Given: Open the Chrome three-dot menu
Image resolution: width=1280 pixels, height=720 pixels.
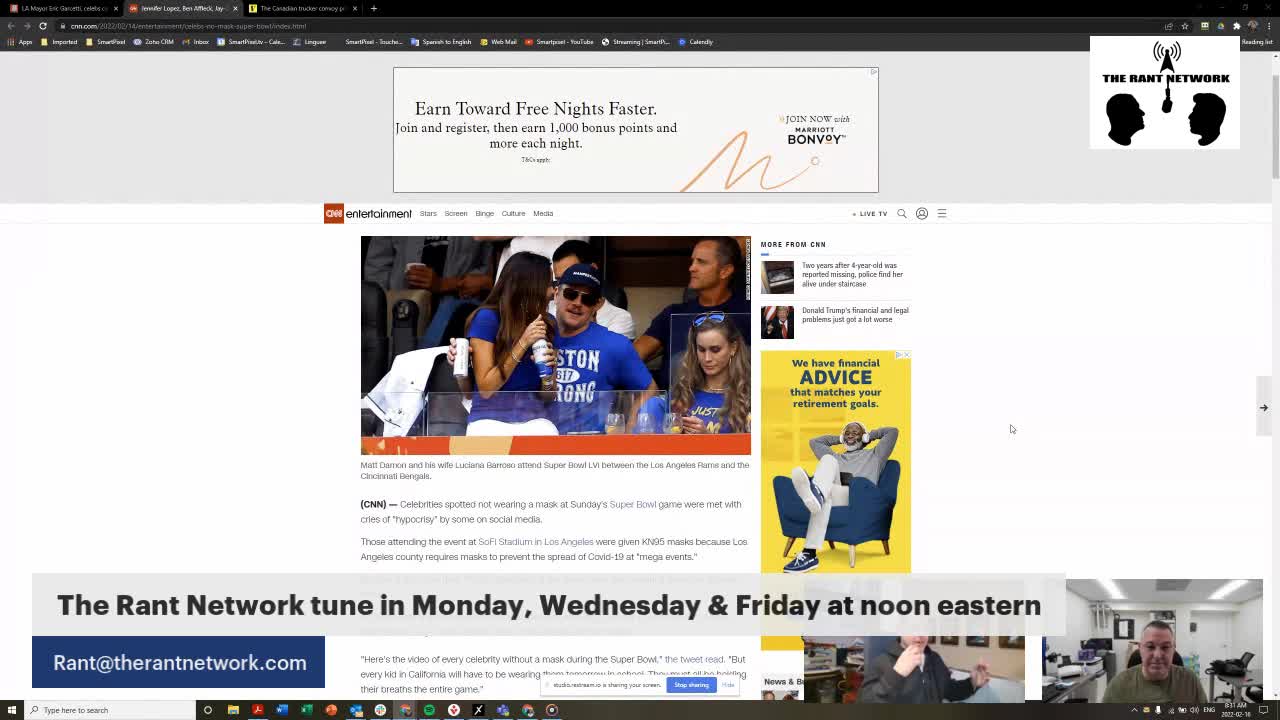Looking at the screenshot, I should coord(1268,26).
